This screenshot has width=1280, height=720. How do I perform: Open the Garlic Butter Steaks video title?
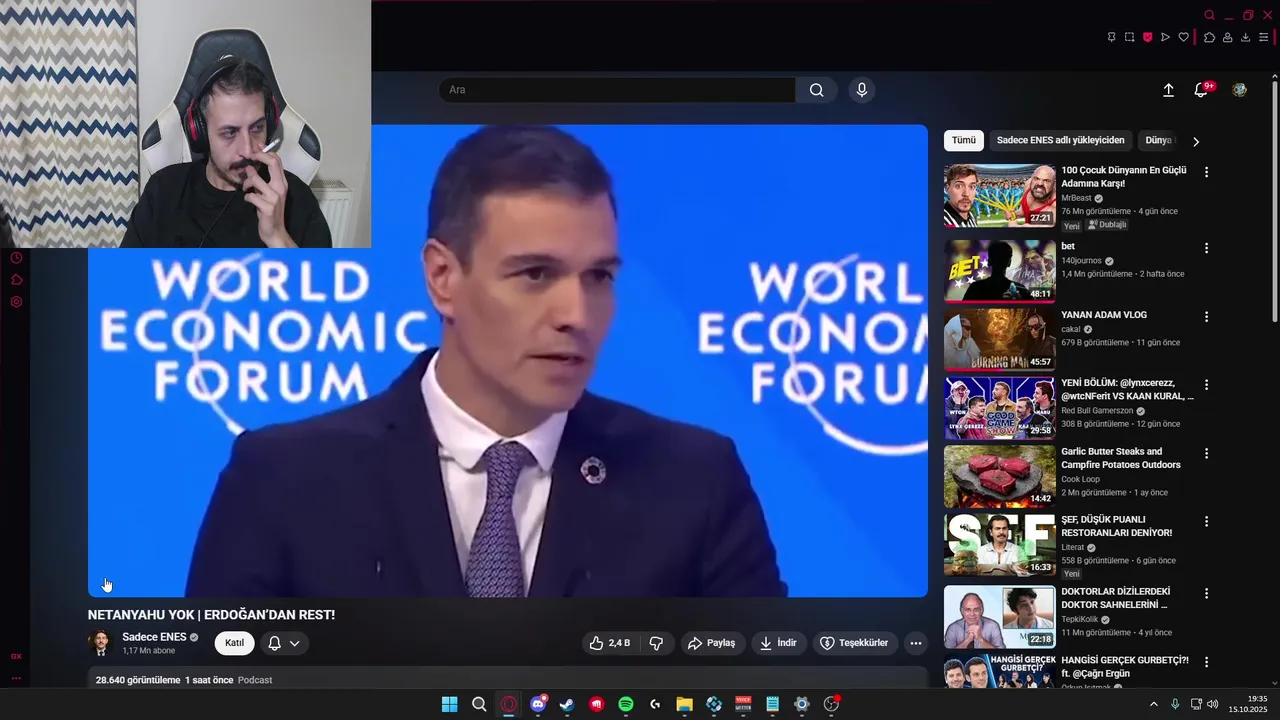(1121, 458)
